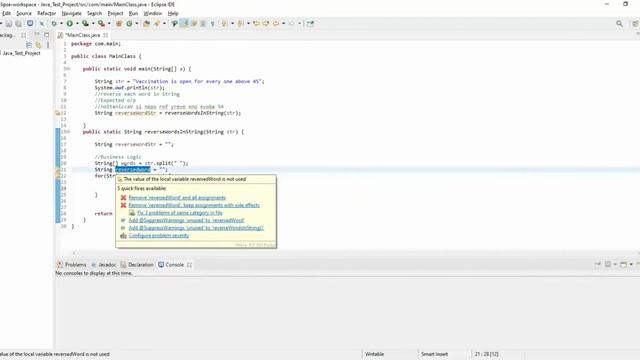Open Package Explorer view menu icon

coord(48,45)
